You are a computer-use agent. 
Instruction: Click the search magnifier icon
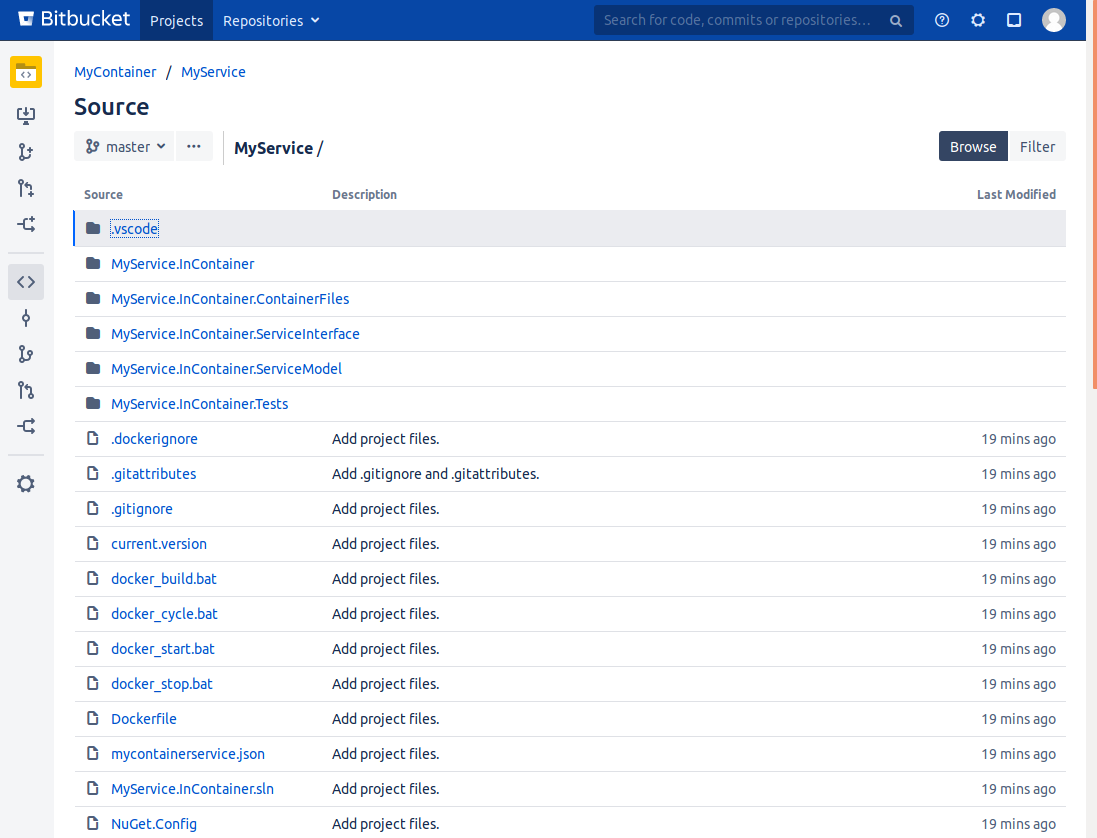coord(896,21)
